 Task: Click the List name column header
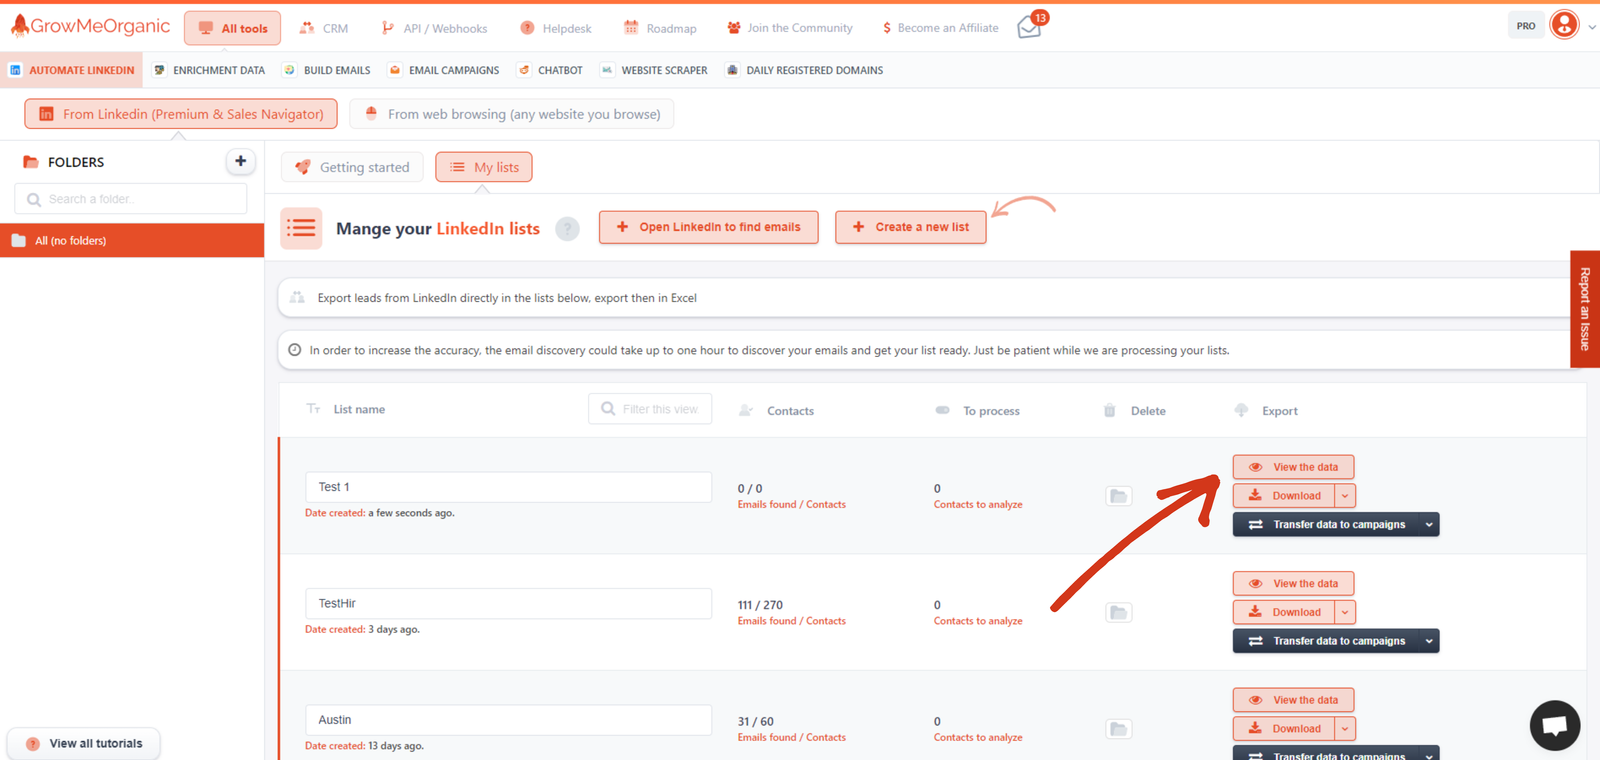click(x=359, y=409)
